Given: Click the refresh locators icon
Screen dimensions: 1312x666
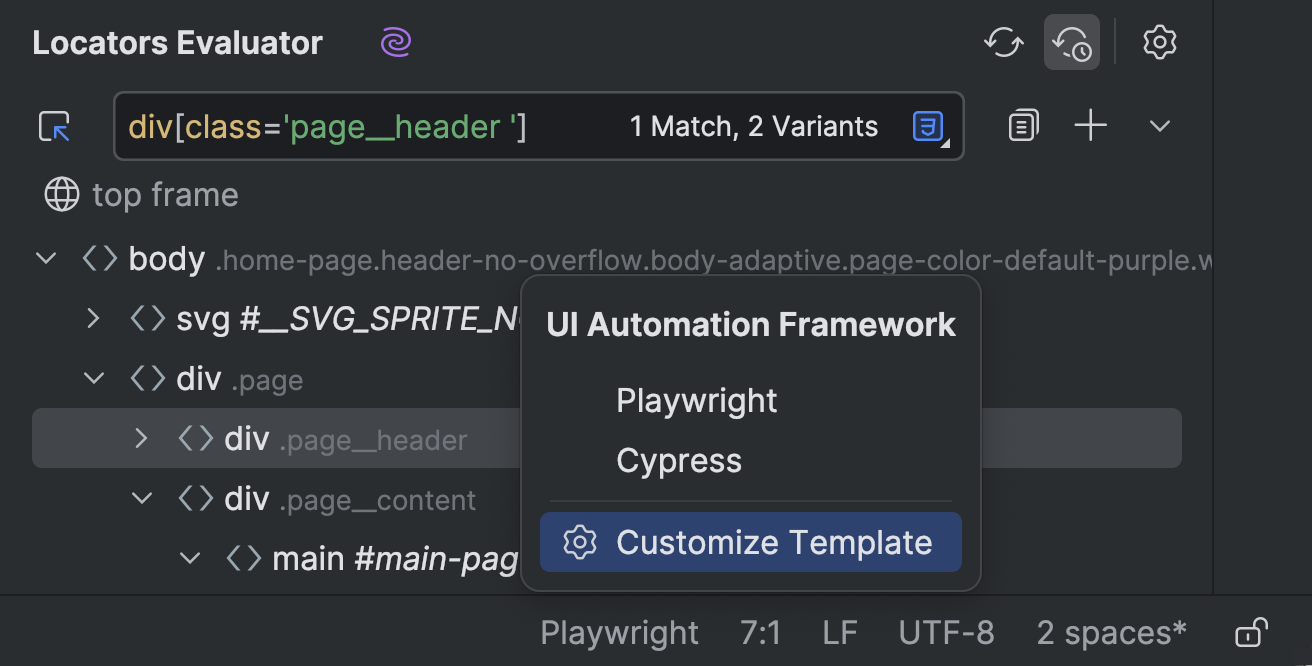Looking at the screenshot, I should [x=1004, y=42].
